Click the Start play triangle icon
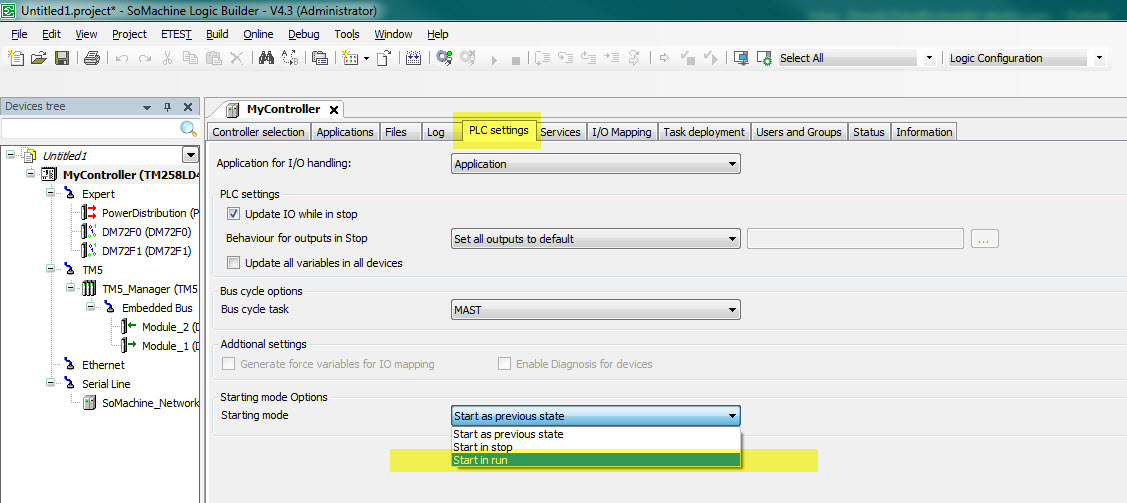Image resolution: width=1127 pixels, height=503 pixels. [x=494, y=60]
